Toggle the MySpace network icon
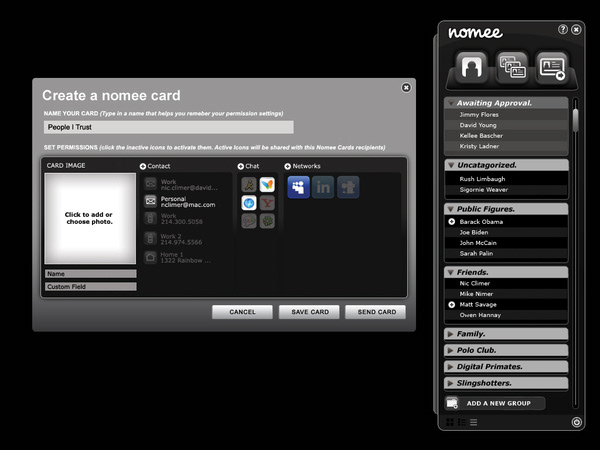 coord(298,187)
